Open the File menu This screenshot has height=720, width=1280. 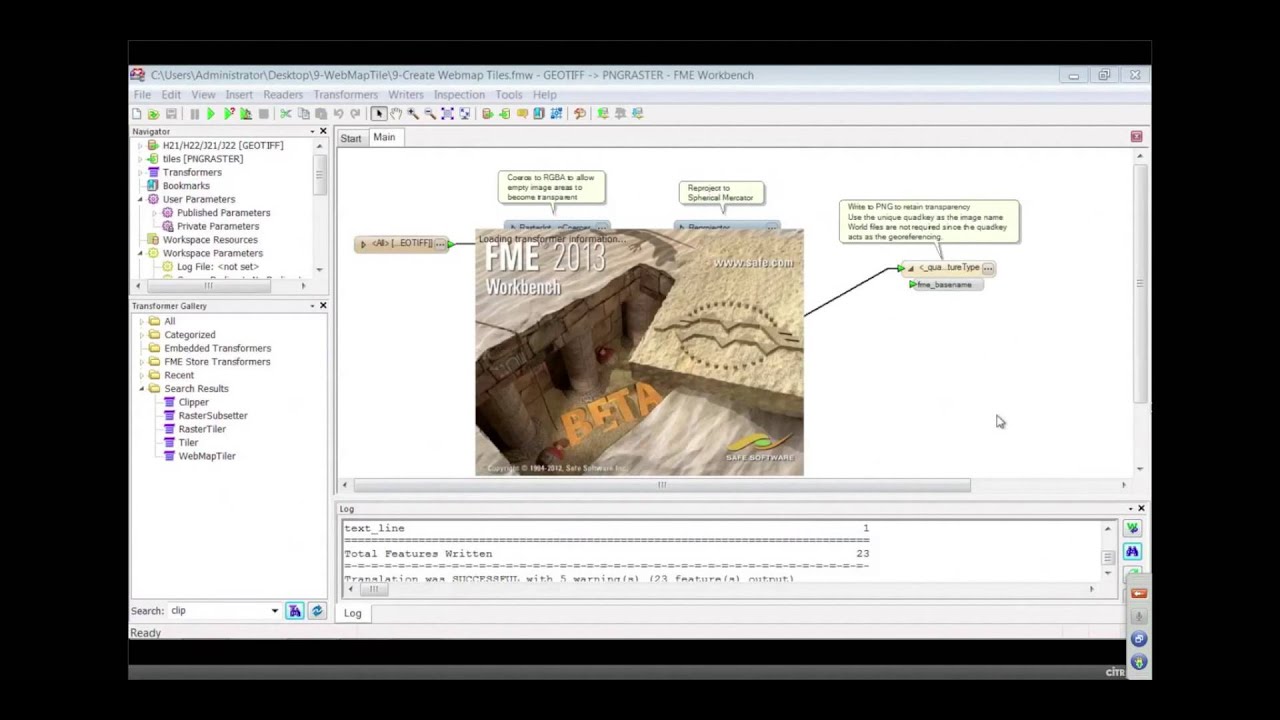[143, 95]
